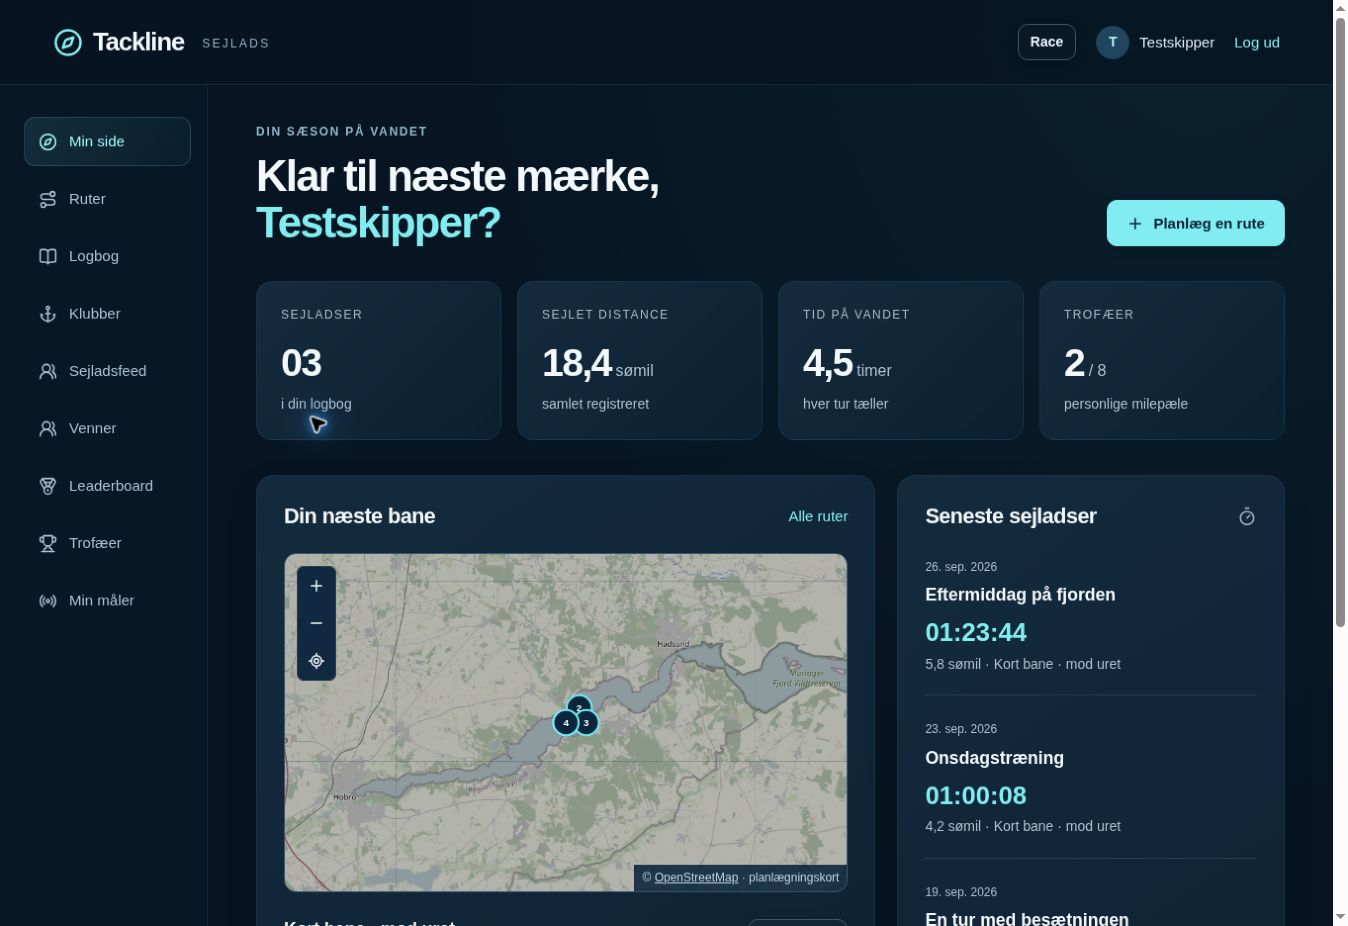Open the Min måler menu item
Screen dimensions: 1348x926
pyautogui.click(x=107, y=601)
